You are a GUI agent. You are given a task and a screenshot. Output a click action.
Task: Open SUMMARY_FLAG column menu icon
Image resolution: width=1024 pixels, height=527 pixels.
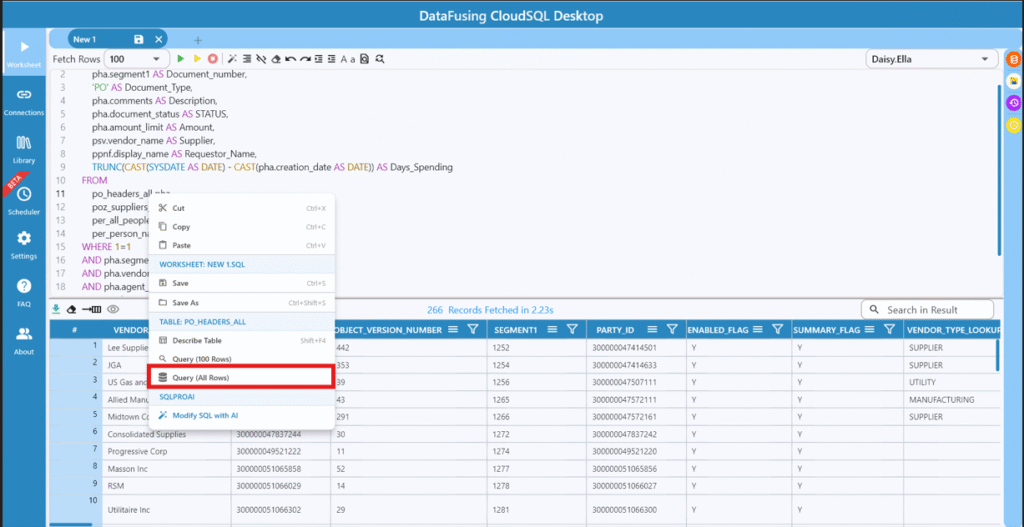[x=871, y=330]
